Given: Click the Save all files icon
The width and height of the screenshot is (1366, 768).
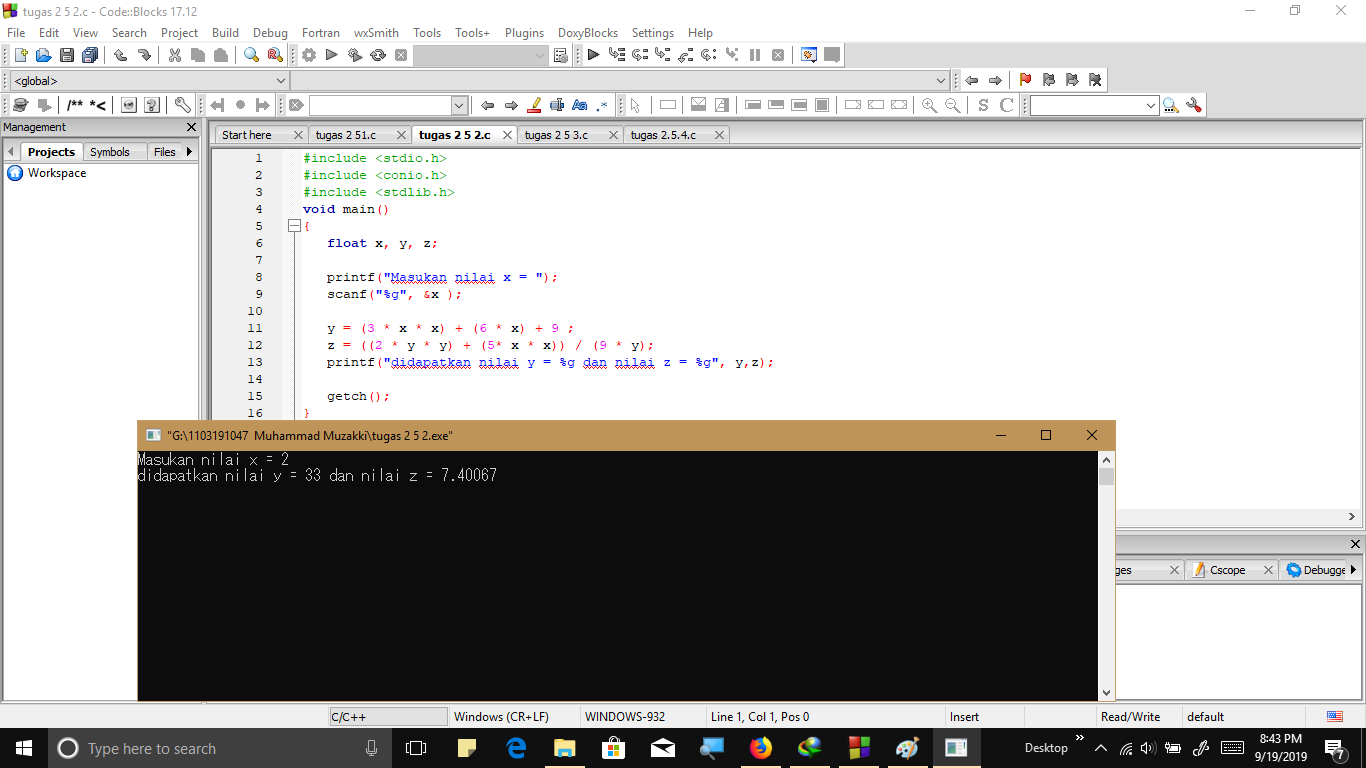Looking at the screenshot, I should (x=91, y=55).
